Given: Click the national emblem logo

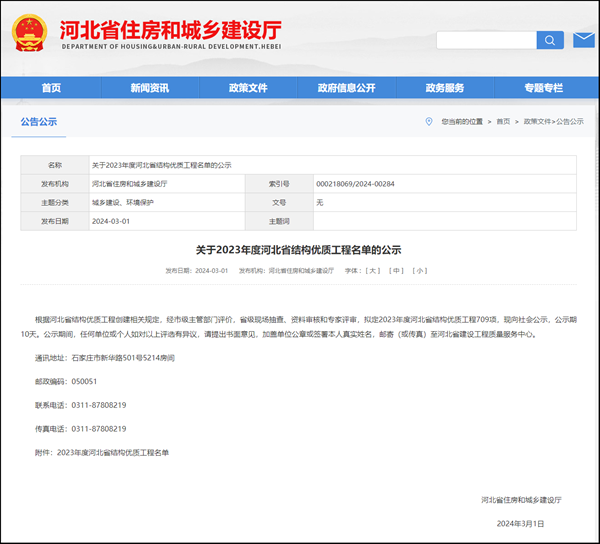Looking at the screenshot, I should coord(32,32).
